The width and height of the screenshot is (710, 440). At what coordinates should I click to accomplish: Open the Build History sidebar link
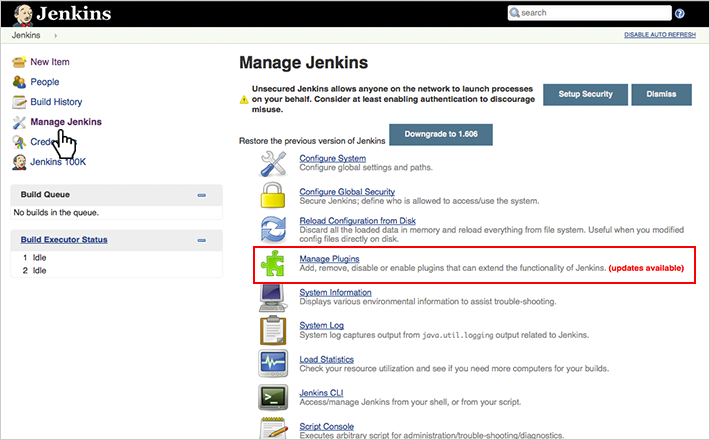tap(56, 102)
